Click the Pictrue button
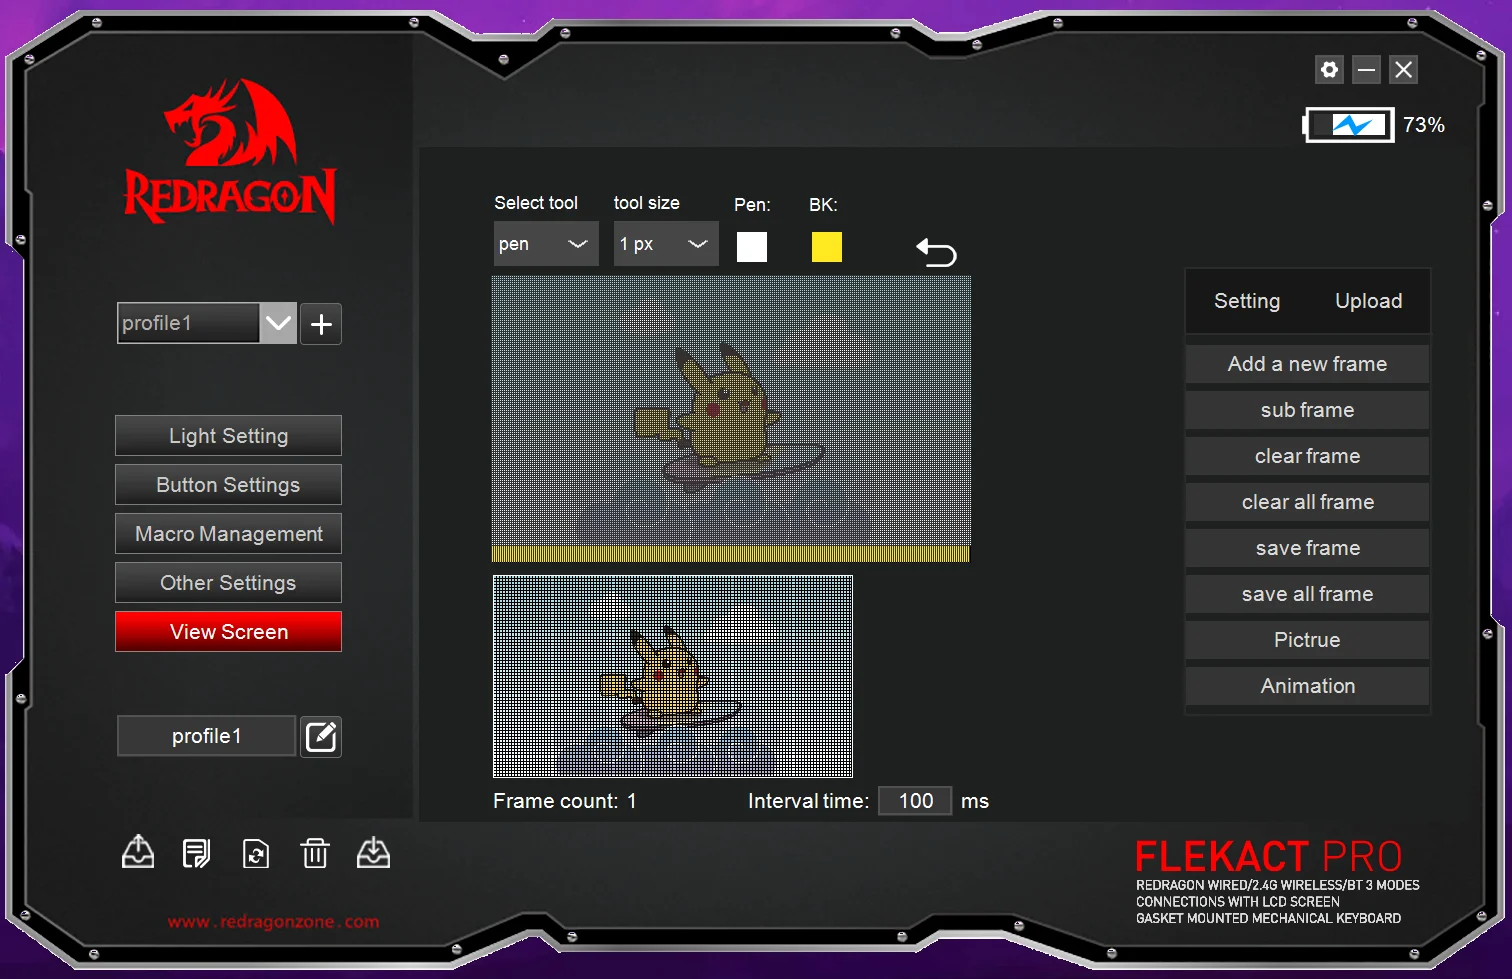1512x979 pixels. click(1307, 640)
